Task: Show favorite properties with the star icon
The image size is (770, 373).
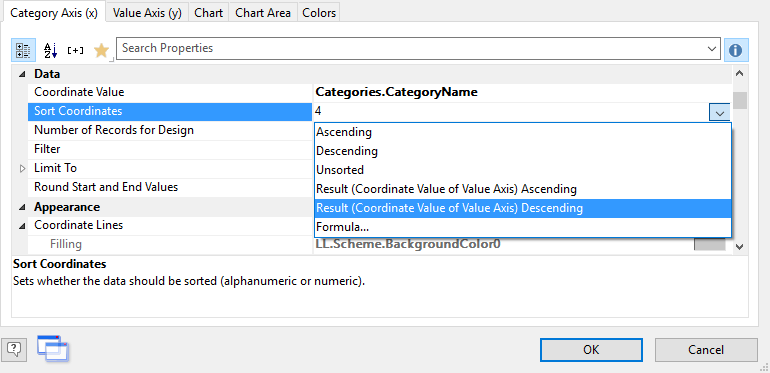Action: click(x=101, y=50)
